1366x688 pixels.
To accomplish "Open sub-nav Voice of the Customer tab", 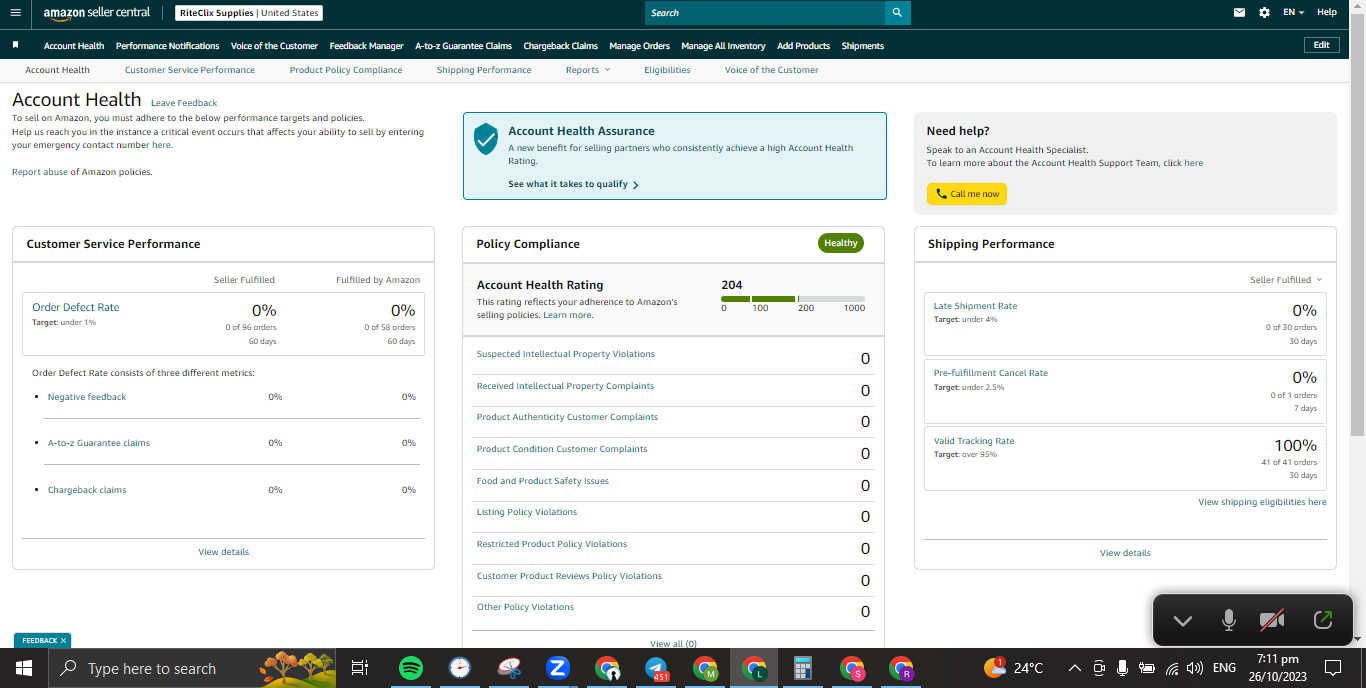I will 771,70.
